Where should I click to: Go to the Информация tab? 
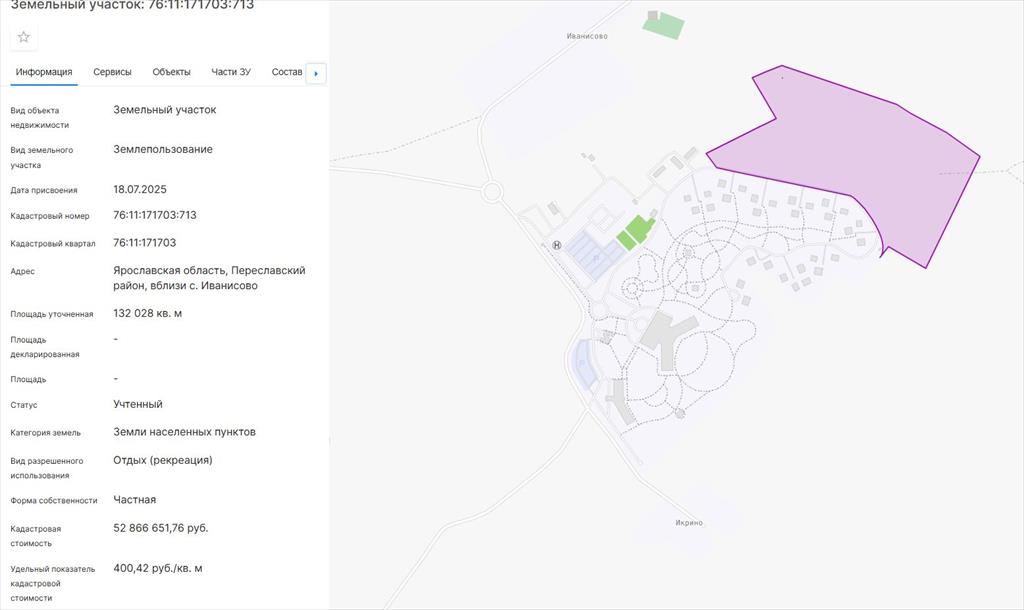44,72
